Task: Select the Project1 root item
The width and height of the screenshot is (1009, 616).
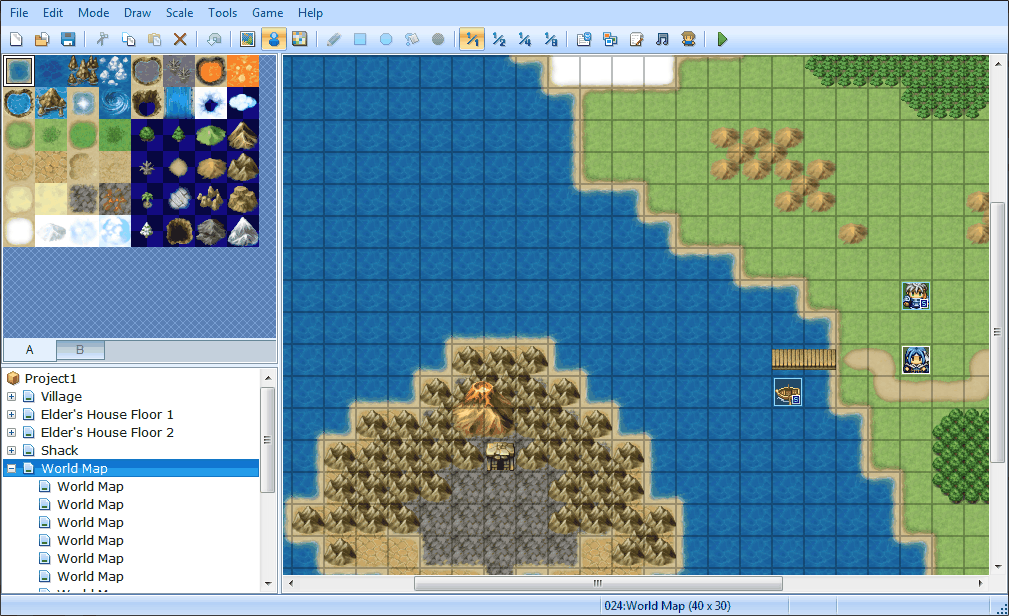Action: tap(50, 378)
